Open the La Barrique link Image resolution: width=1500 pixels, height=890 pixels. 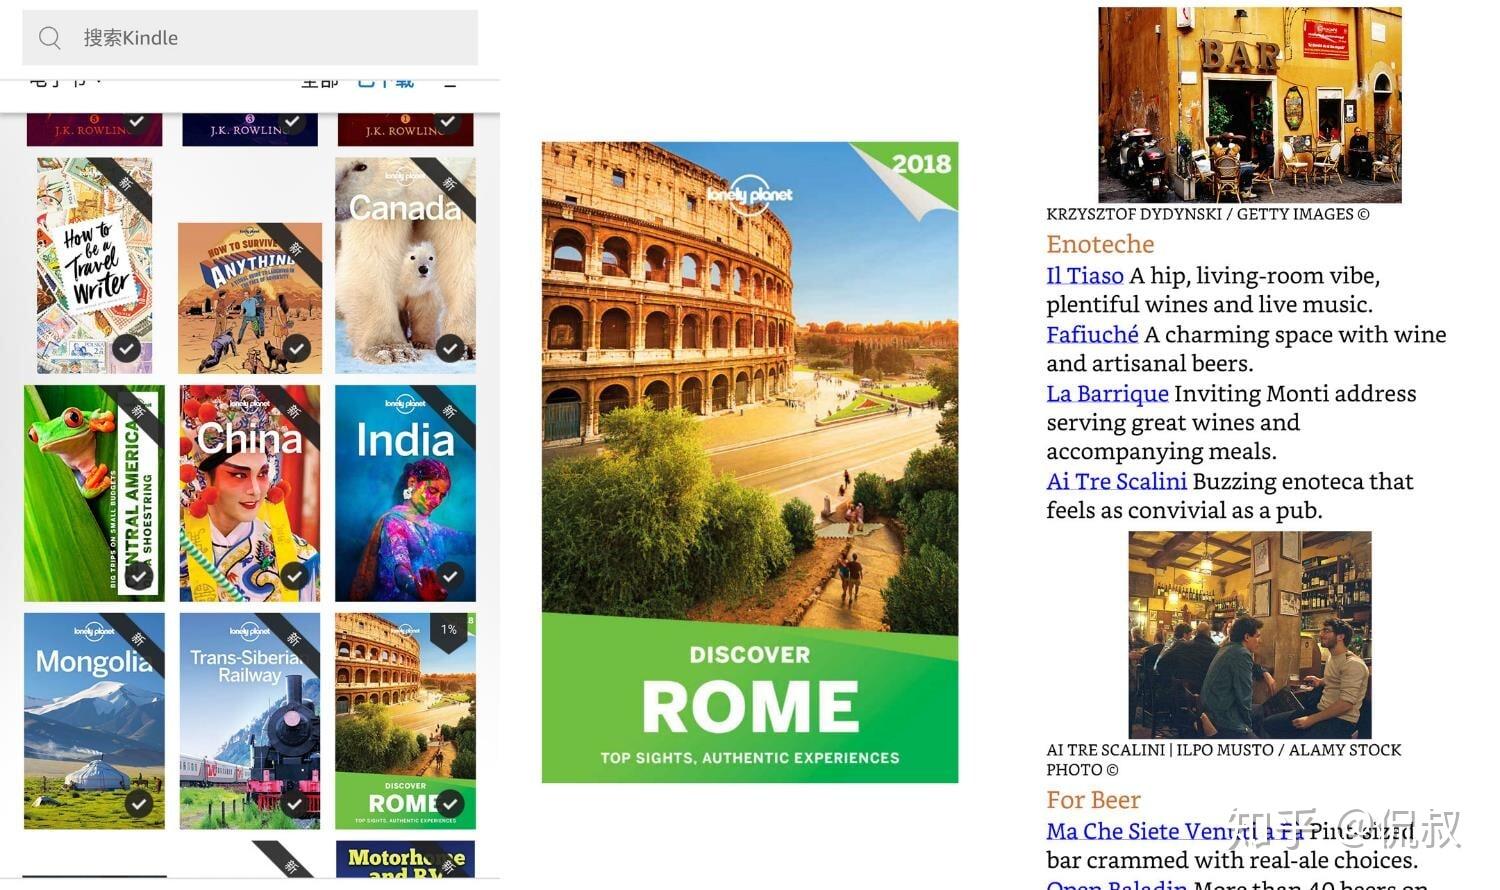point(1107,393)
